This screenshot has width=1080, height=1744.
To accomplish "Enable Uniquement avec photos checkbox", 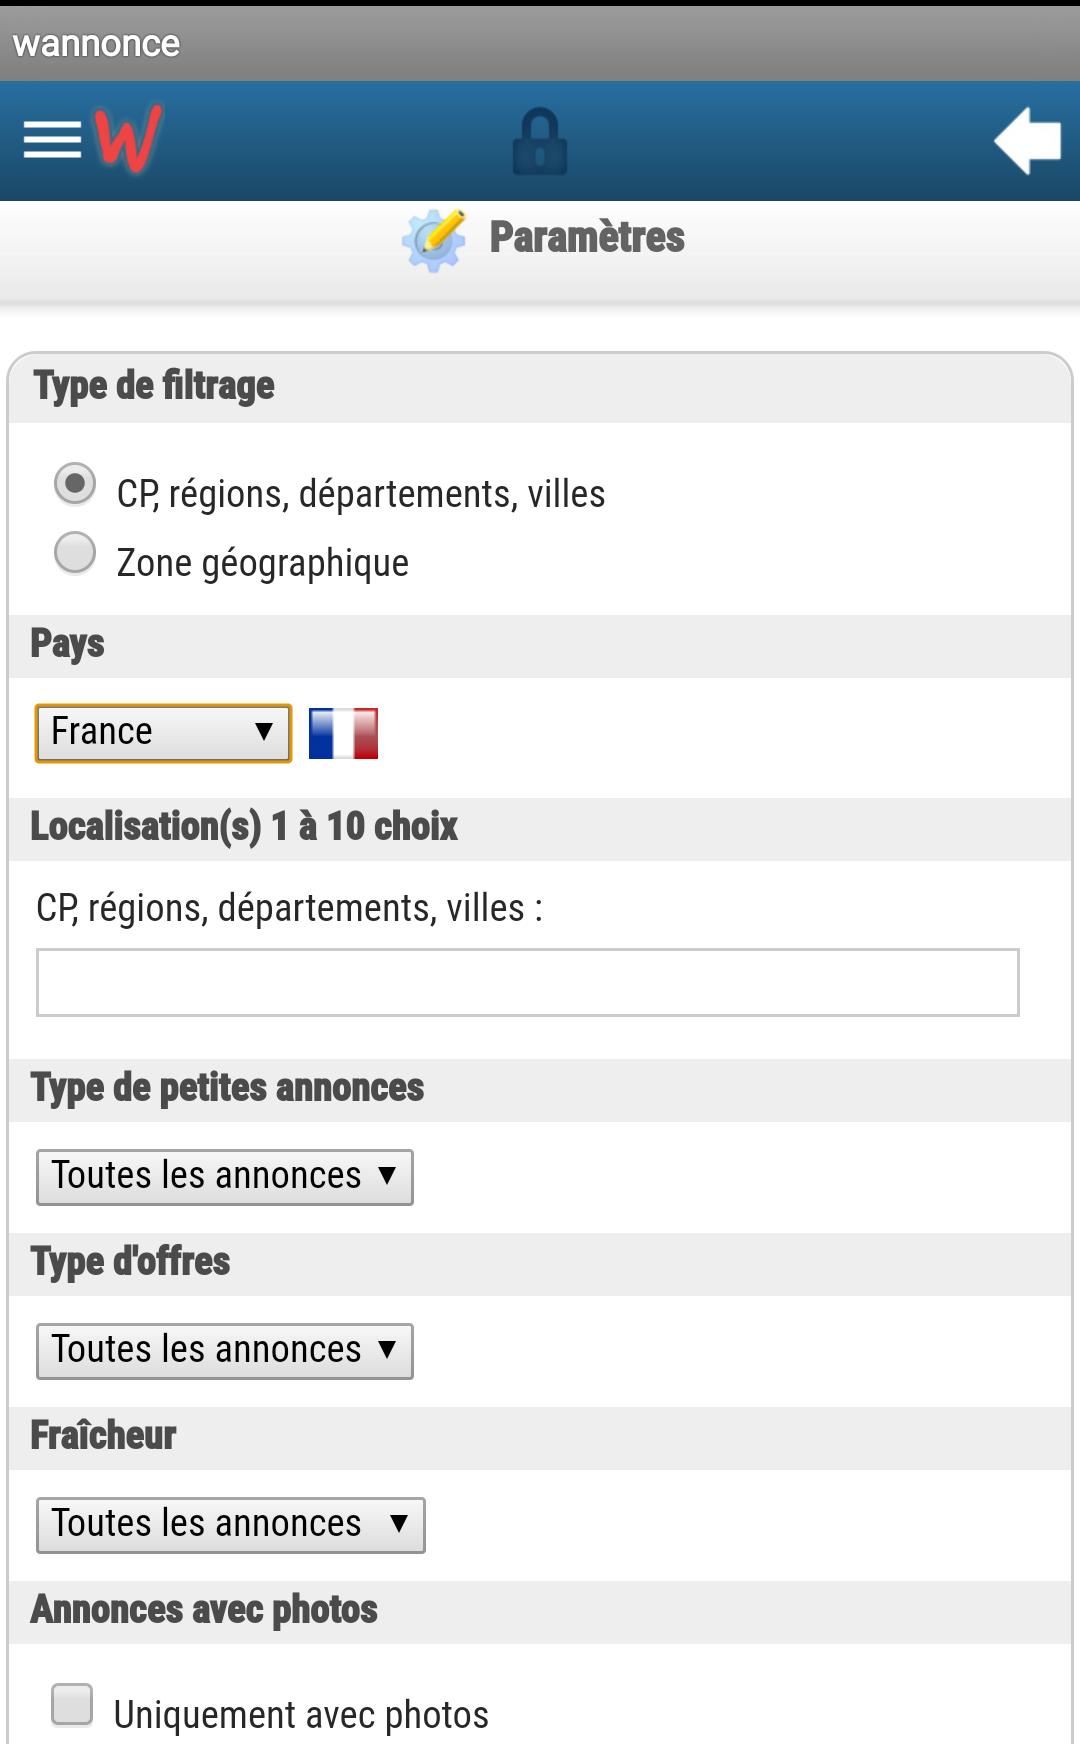I will [72, 1705].
